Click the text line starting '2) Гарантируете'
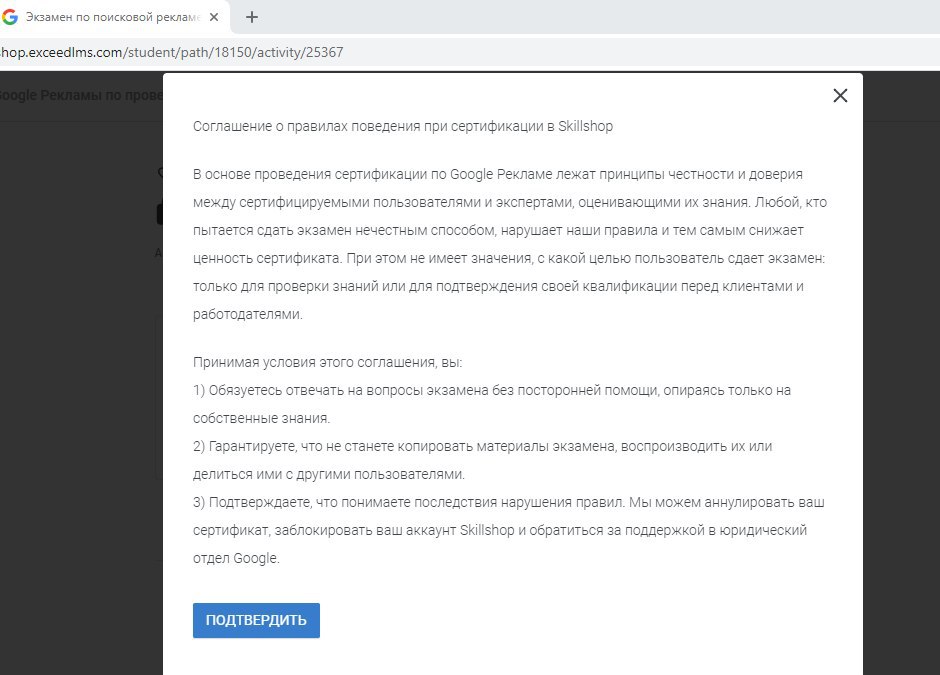Screen dimensions: 940x675 [483, 447]
